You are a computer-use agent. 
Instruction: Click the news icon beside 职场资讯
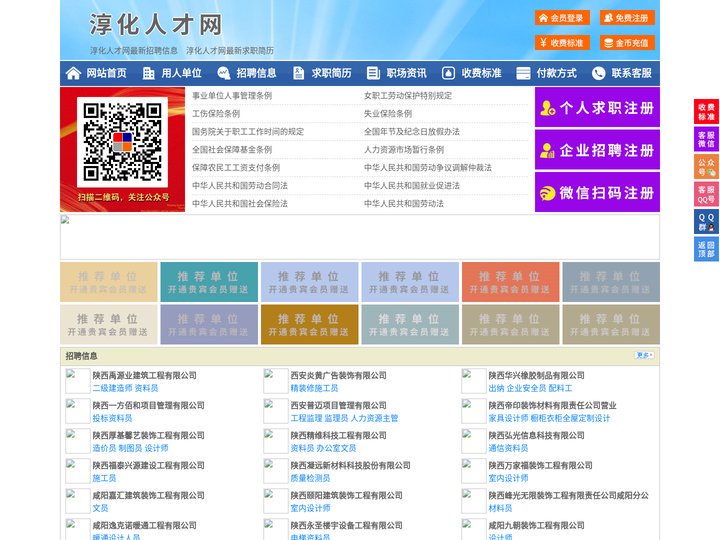[x=373, y=73]
